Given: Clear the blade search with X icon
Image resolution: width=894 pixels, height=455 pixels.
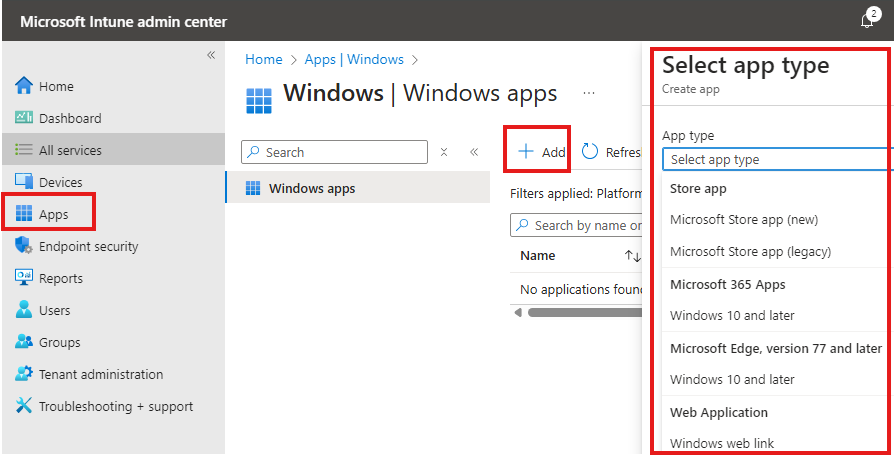Looking at the screenshot, I should click(444, 152).
